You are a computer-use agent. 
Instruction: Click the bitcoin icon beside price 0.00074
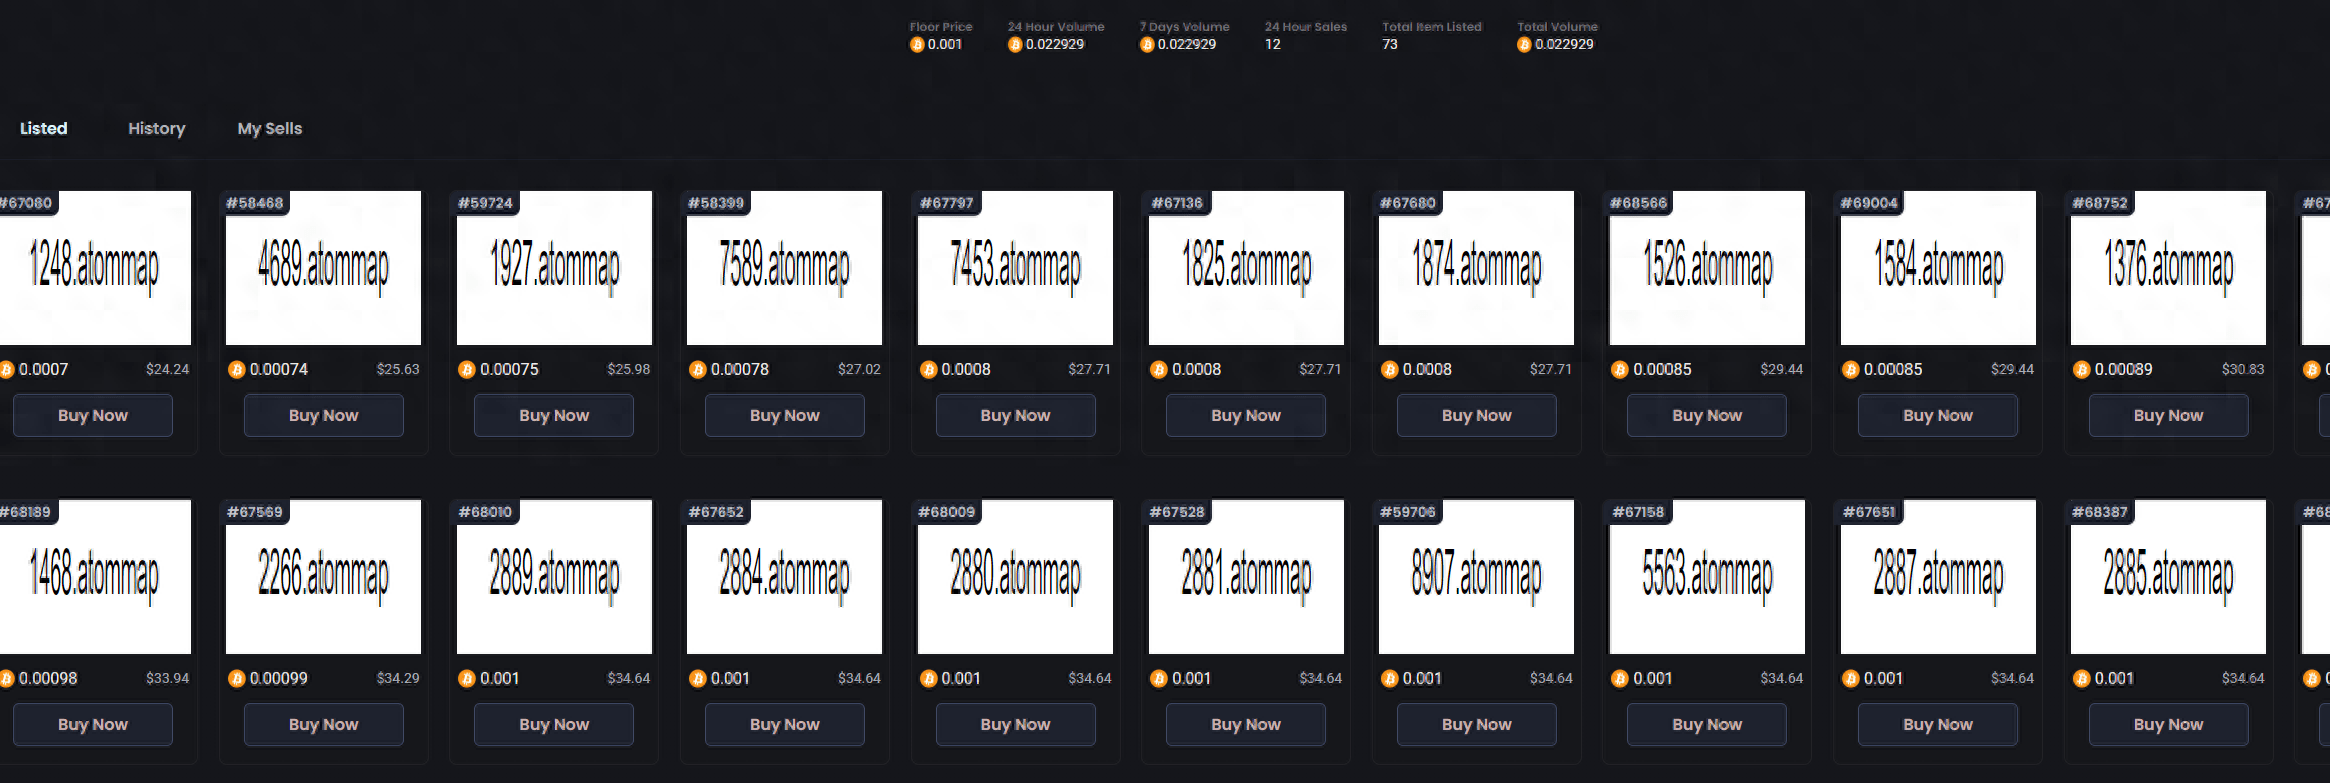[237, 370]
